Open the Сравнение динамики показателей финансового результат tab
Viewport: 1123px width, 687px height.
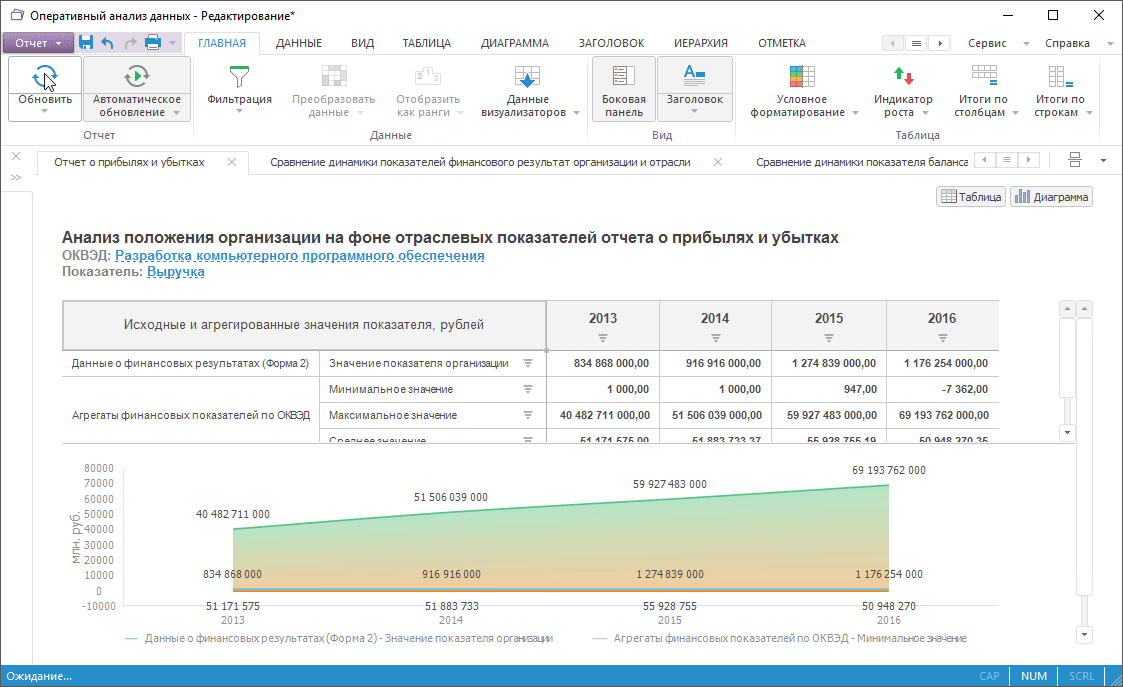(480, 162)
